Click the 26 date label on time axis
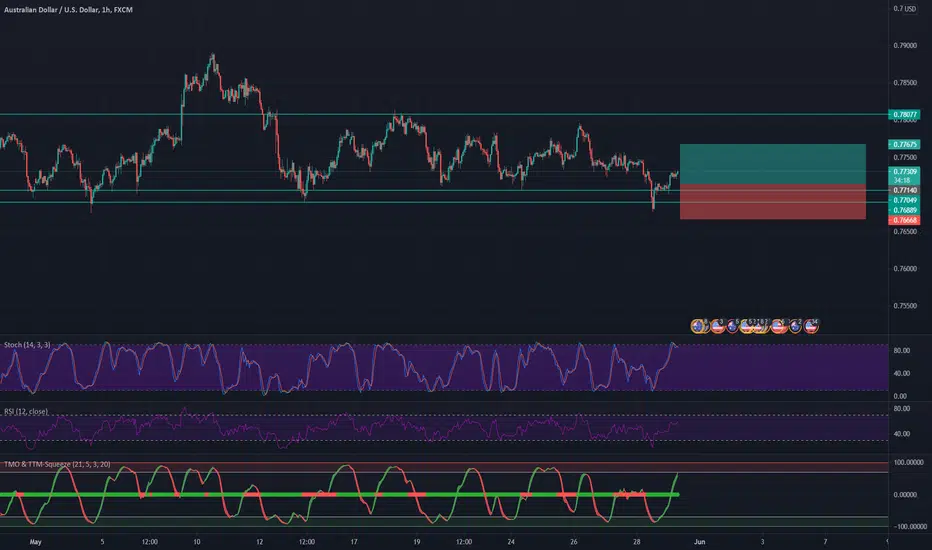932x550 pixels. pos(574,542)
